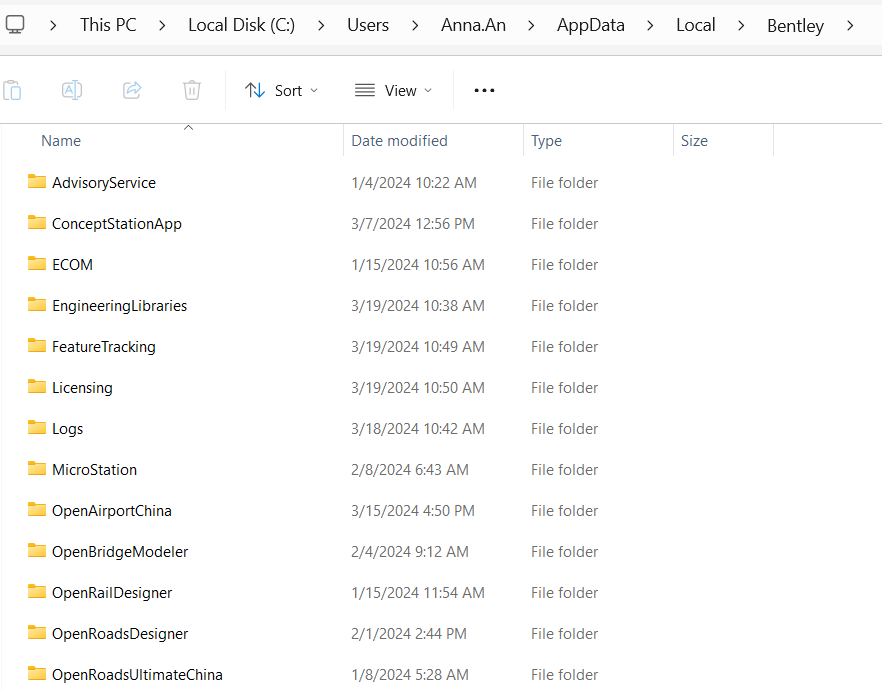Open the See more ellipsis menu
Screen dimensions: 882x690
click(x=484, y=90)
